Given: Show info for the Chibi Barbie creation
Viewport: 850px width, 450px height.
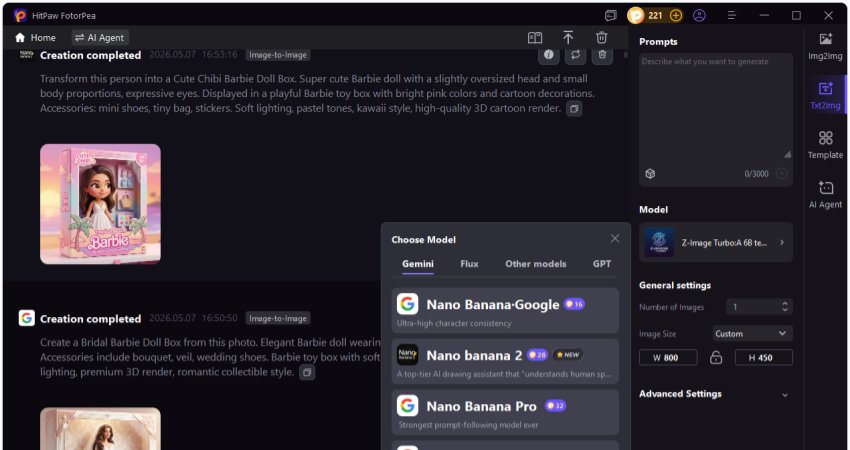Looking at the screenshot, I should (549, 55).
